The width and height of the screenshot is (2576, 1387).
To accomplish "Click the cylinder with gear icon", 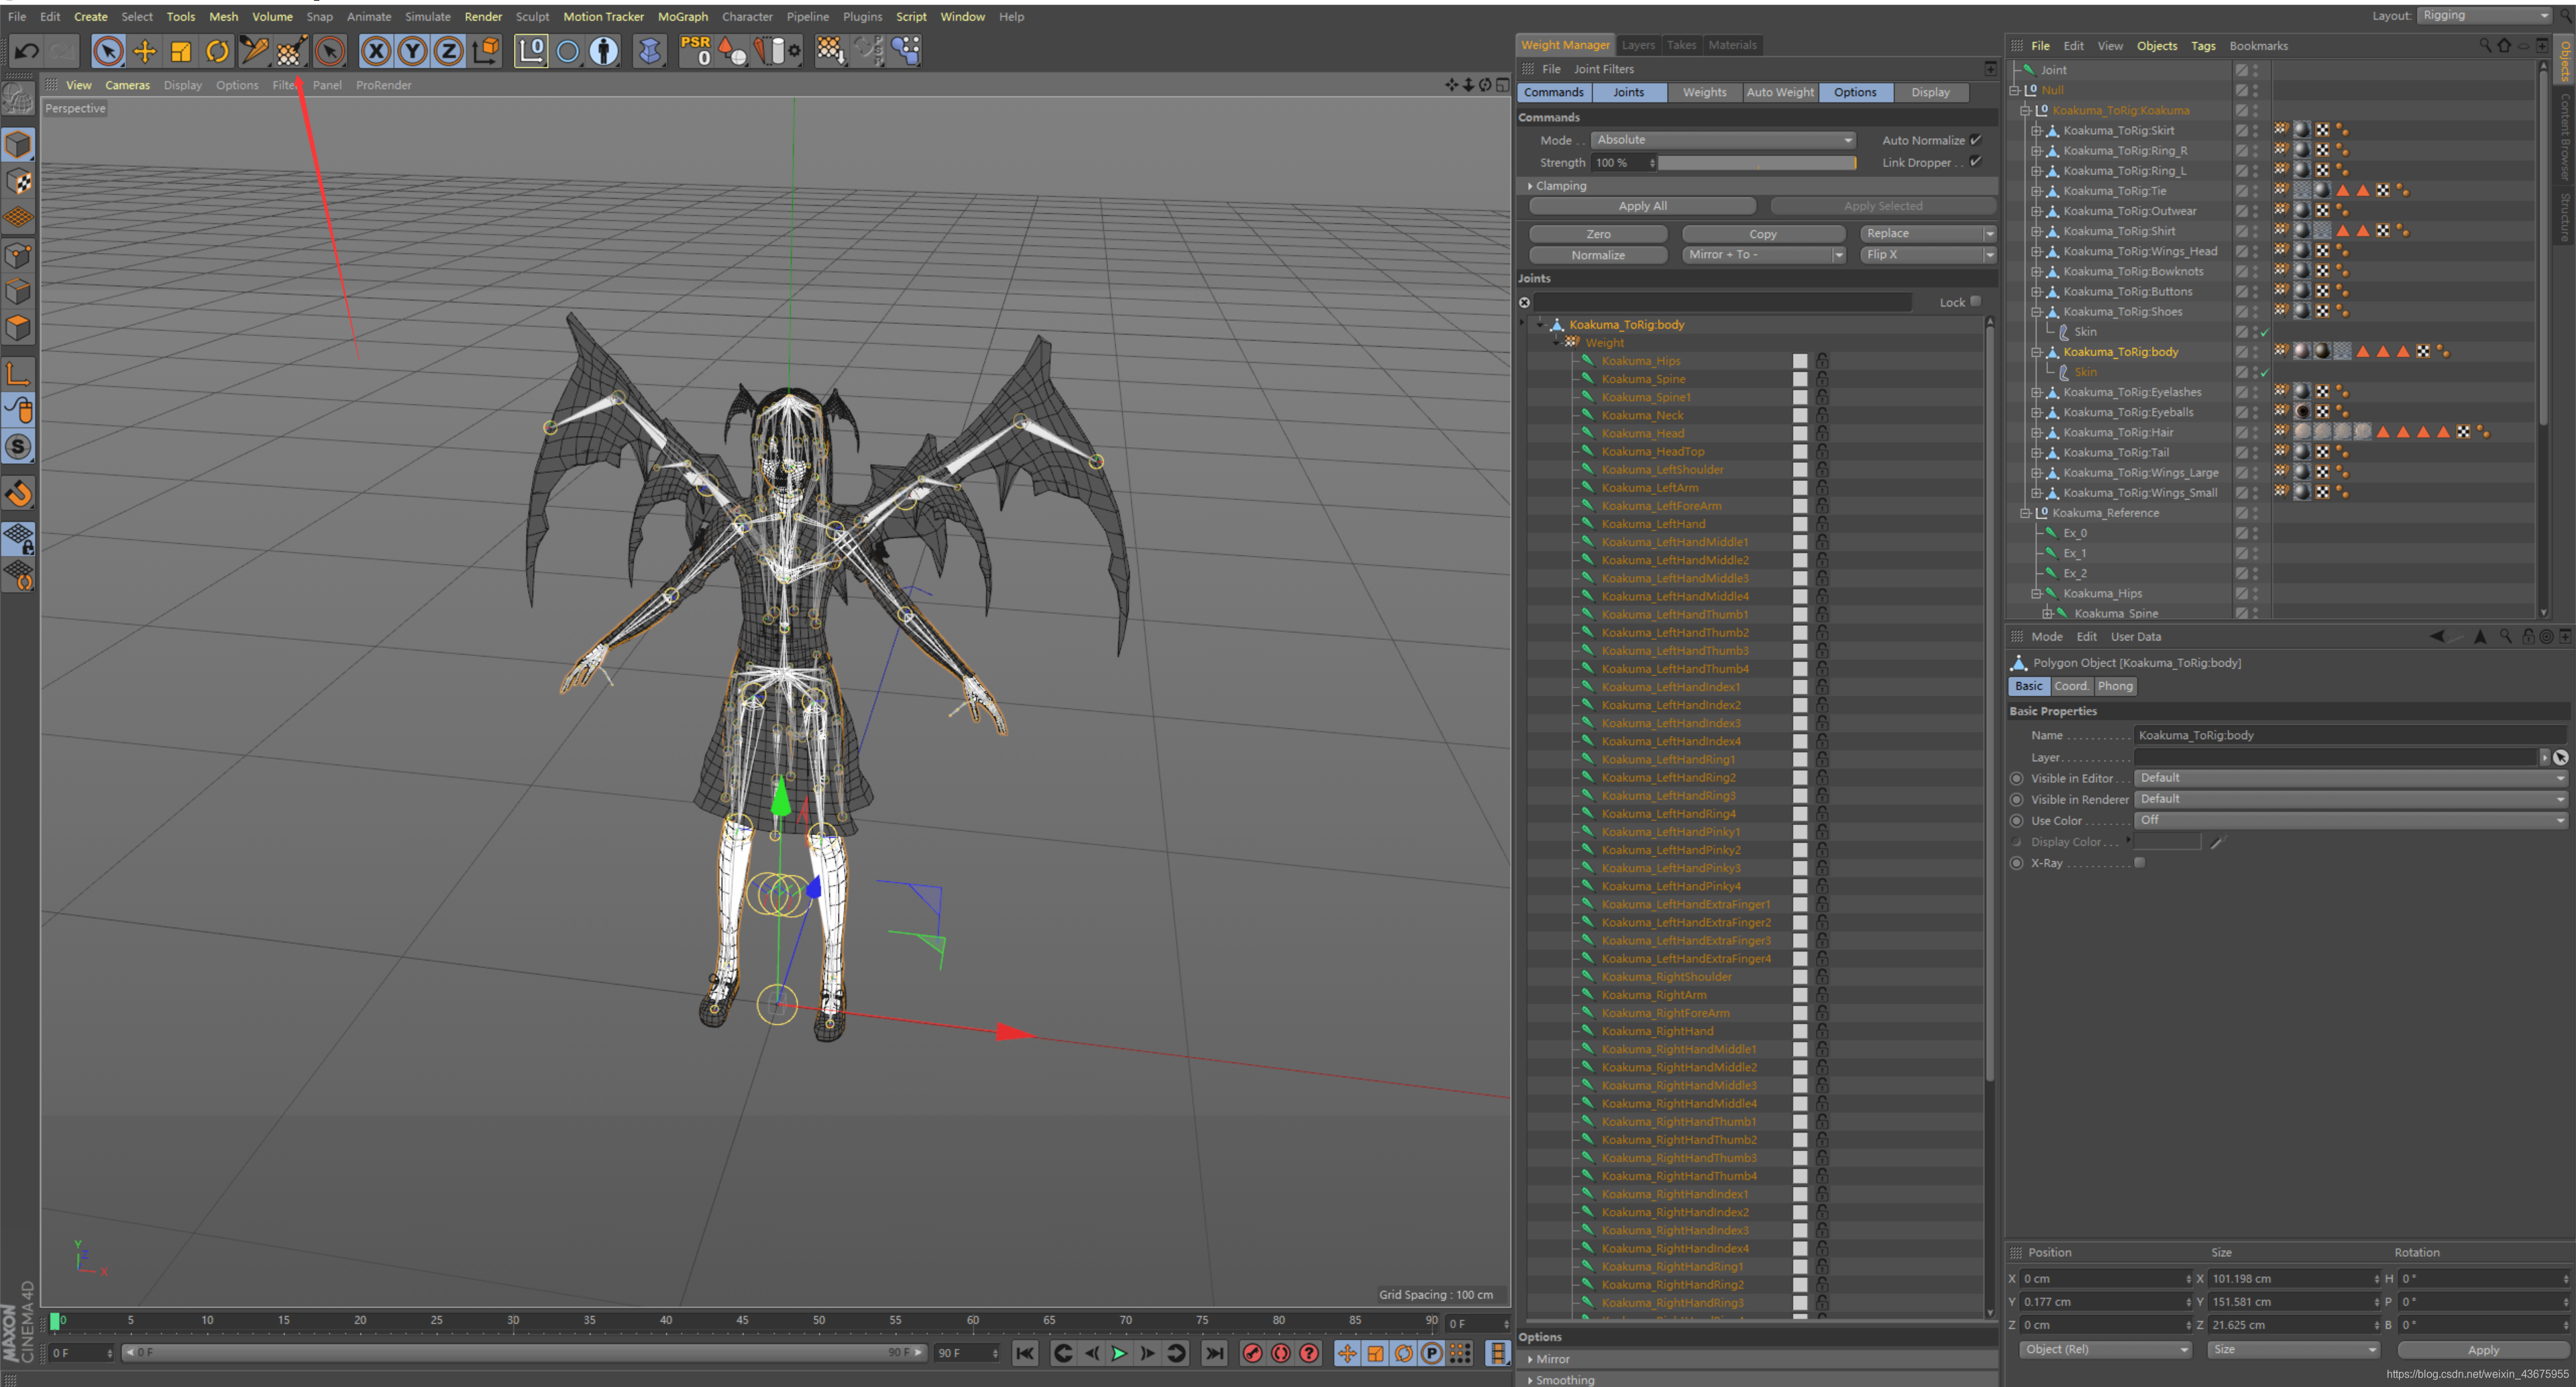I will pos(778,50).
